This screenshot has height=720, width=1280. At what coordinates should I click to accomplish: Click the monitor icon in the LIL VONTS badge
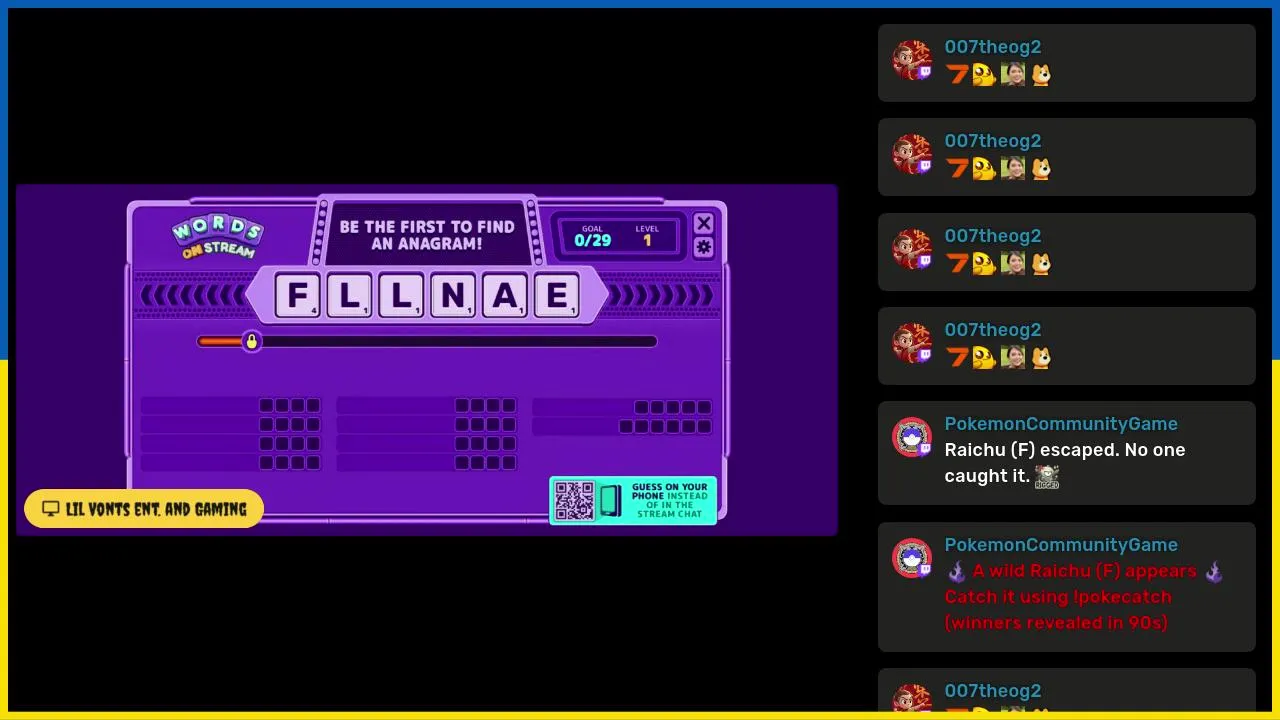point(51,509)
